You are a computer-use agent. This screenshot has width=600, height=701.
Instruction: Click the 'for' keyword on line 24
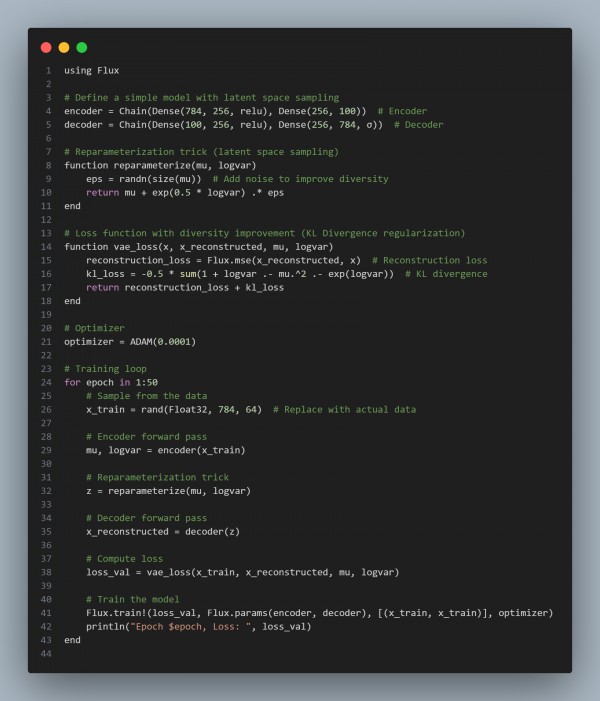click(72, 383)
